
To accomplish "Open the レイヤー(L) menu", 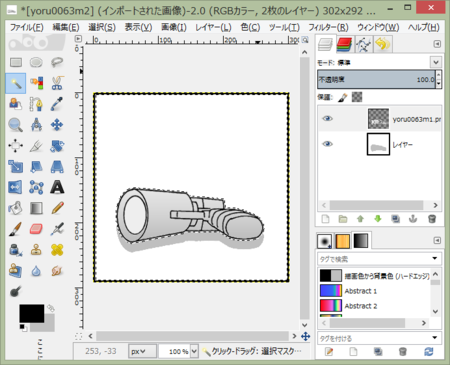I will pos(213,27).
